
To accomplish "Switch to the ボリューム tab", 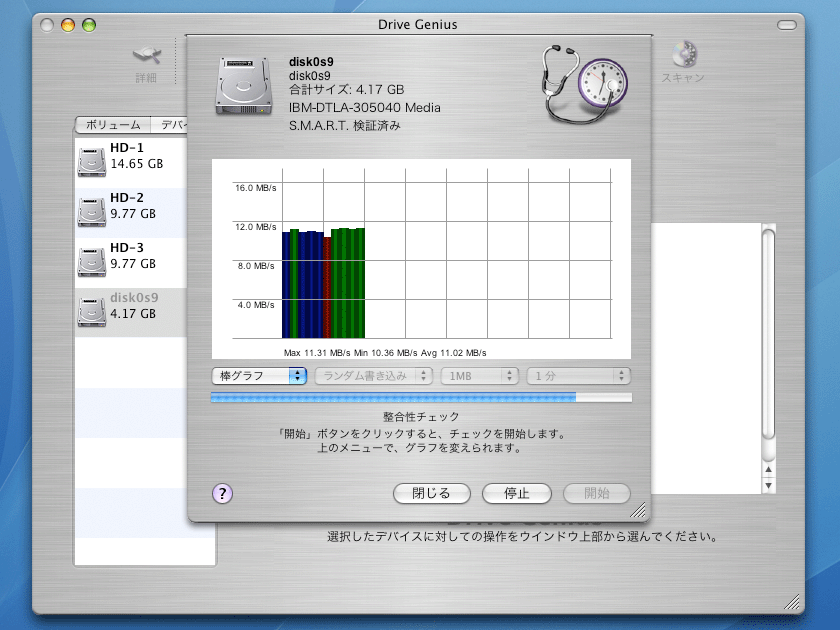I will (113, 125).
